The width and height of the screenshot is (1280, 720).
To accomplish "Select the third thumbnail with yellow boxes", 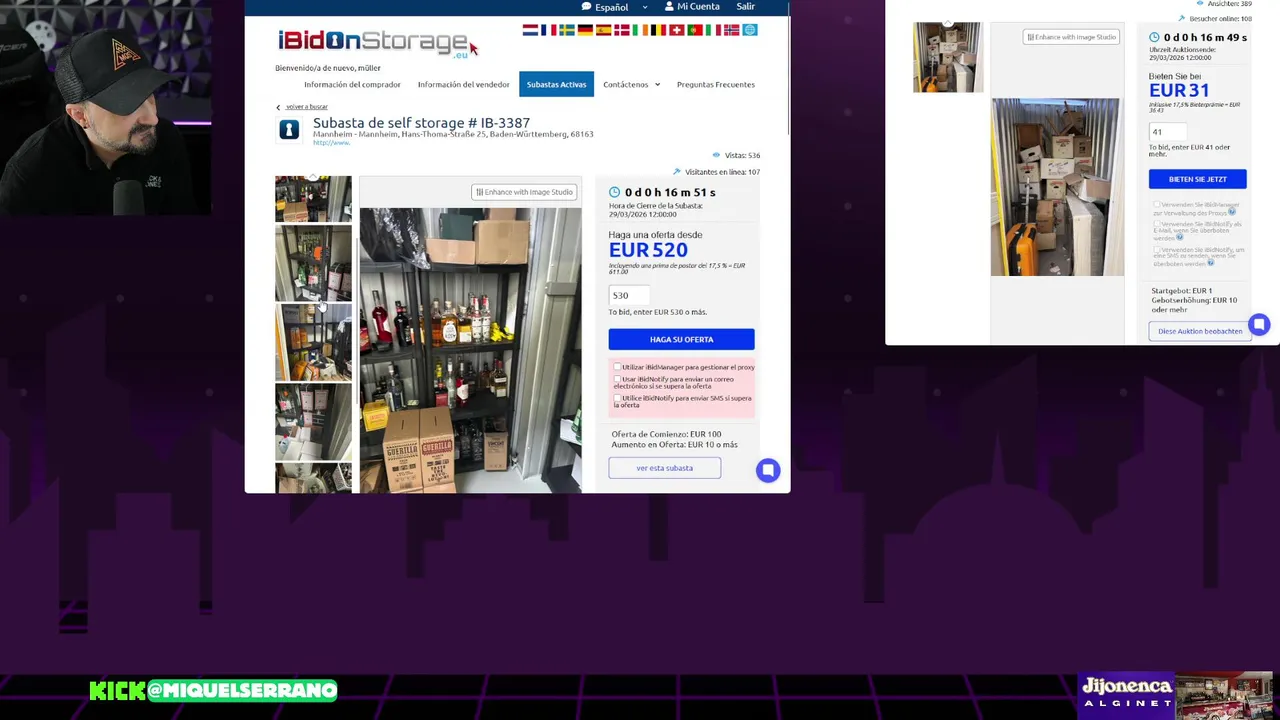I will click(x=313, y=343).
